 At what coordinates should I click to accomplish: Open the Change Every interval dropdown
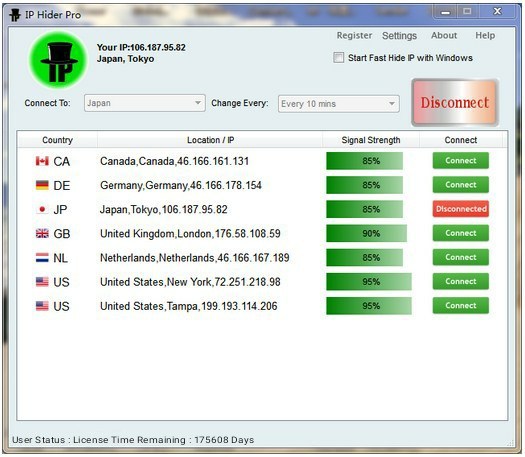(339, 104)
